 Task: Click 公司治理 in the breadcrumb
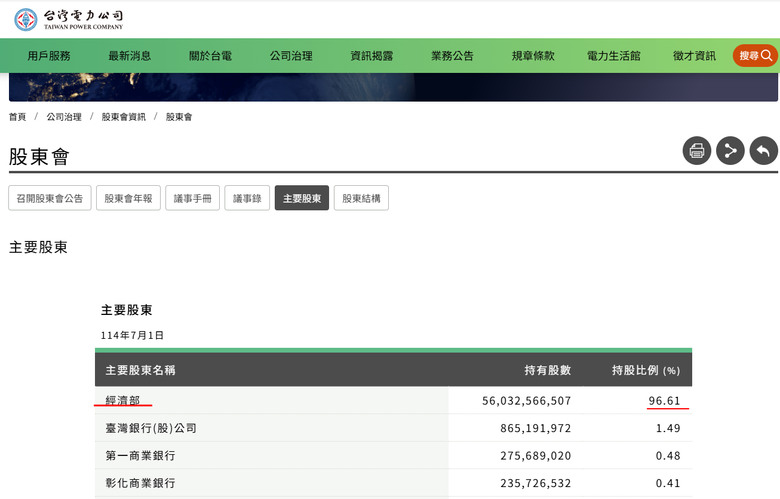tap(64, 117)
